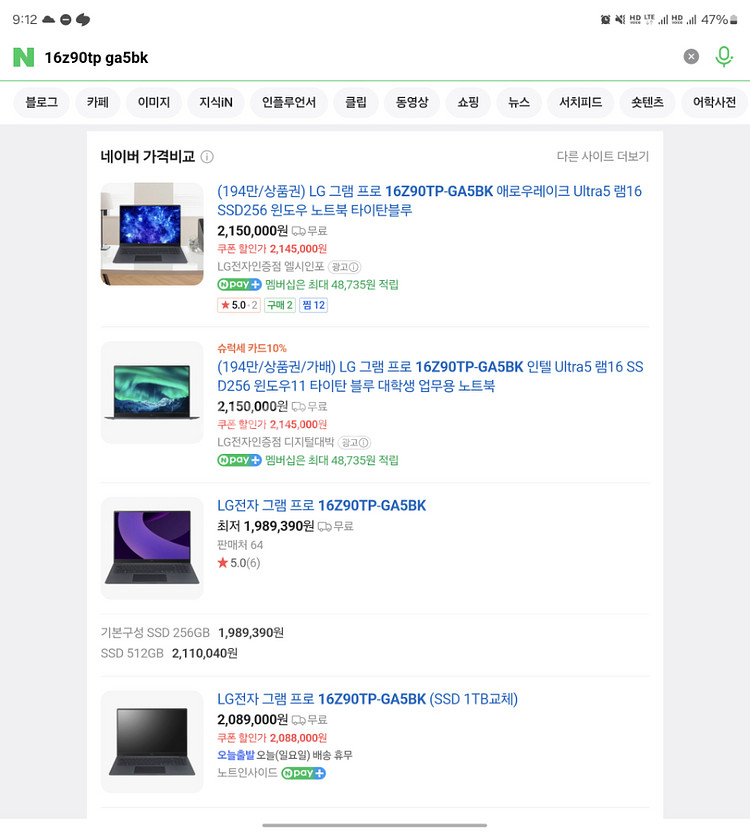Tap 쿠폰 할인가 2,088,000원 text
Image resolution: width=750 pixels, height=832 pixels.
[272, 738]
